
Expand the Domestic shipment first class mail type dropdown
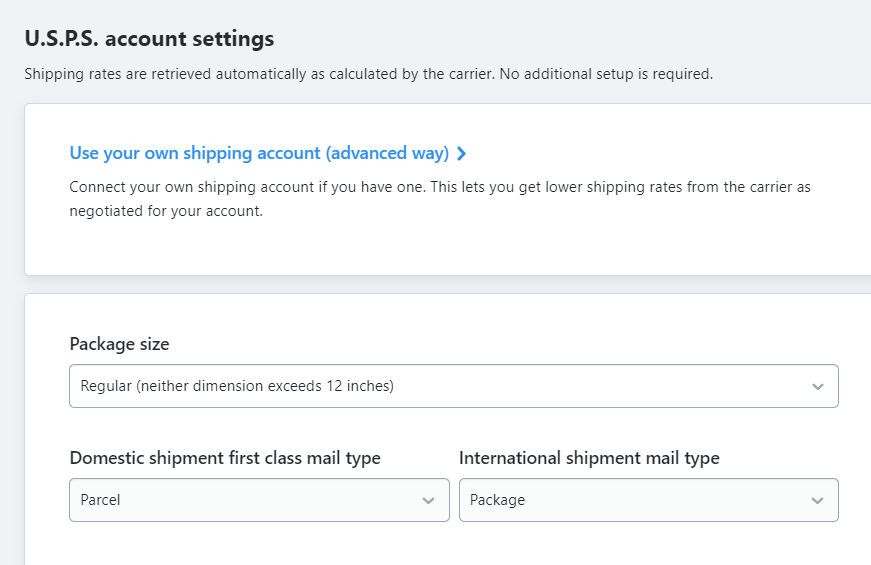[259, 500]
